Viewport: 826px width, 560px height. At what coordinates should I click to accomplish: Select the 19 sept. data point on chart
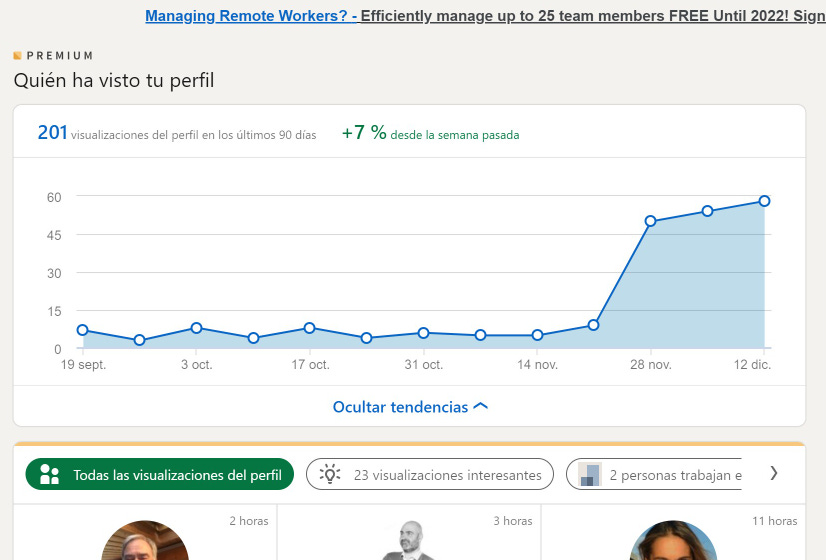(83, 330)
